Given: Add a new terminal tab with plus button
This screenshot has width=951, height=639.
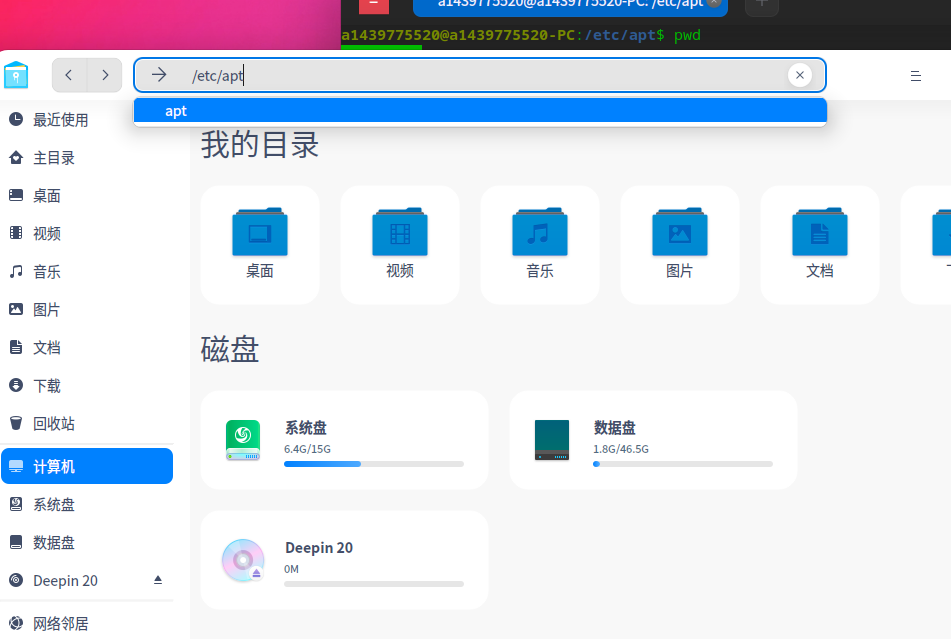Looking at the screenshot, I should (x=762, y=5).
